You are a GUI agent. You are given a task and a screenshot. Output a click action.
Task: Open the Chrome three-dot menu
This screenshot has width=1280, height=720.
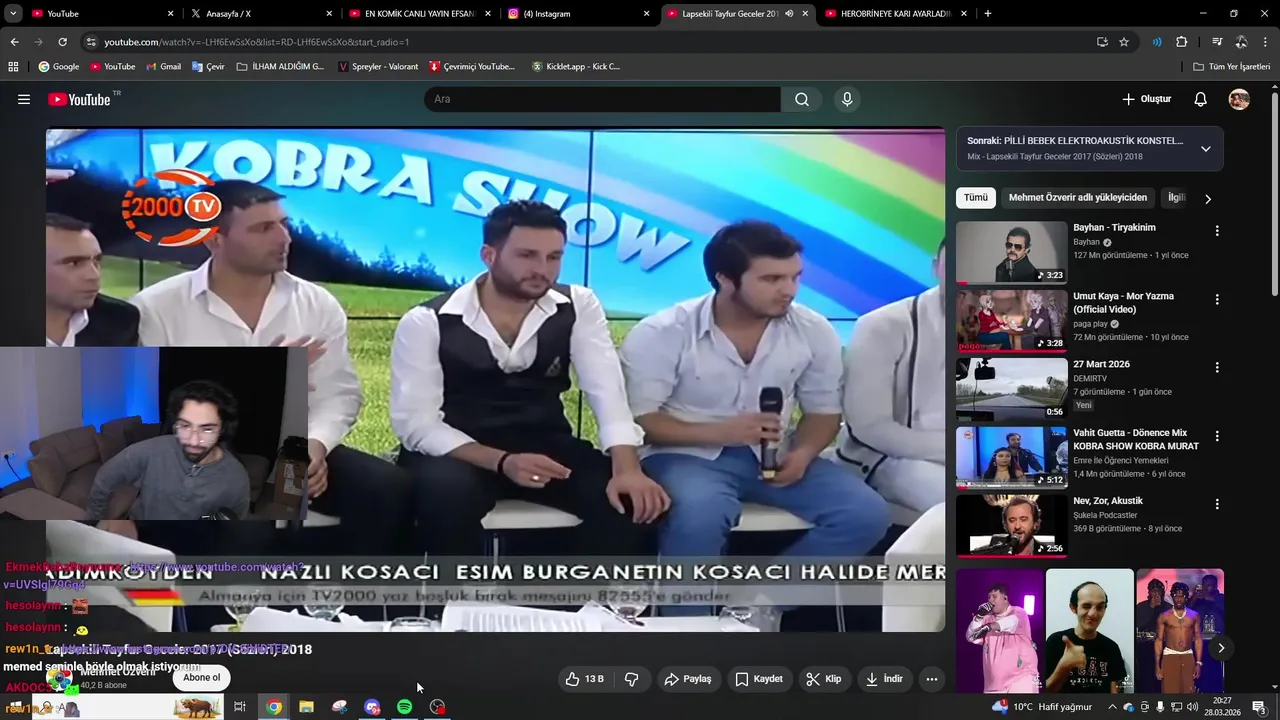click(x=1265, y=42)
